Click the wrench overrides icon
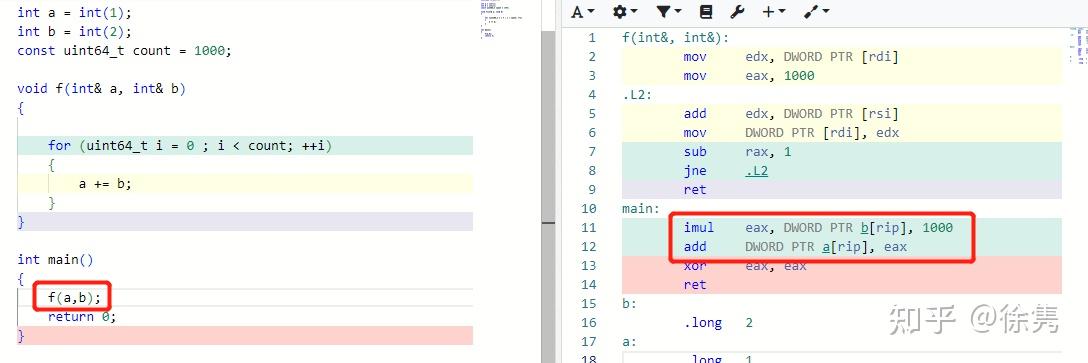1088x363 pixels. coord(738,11)
